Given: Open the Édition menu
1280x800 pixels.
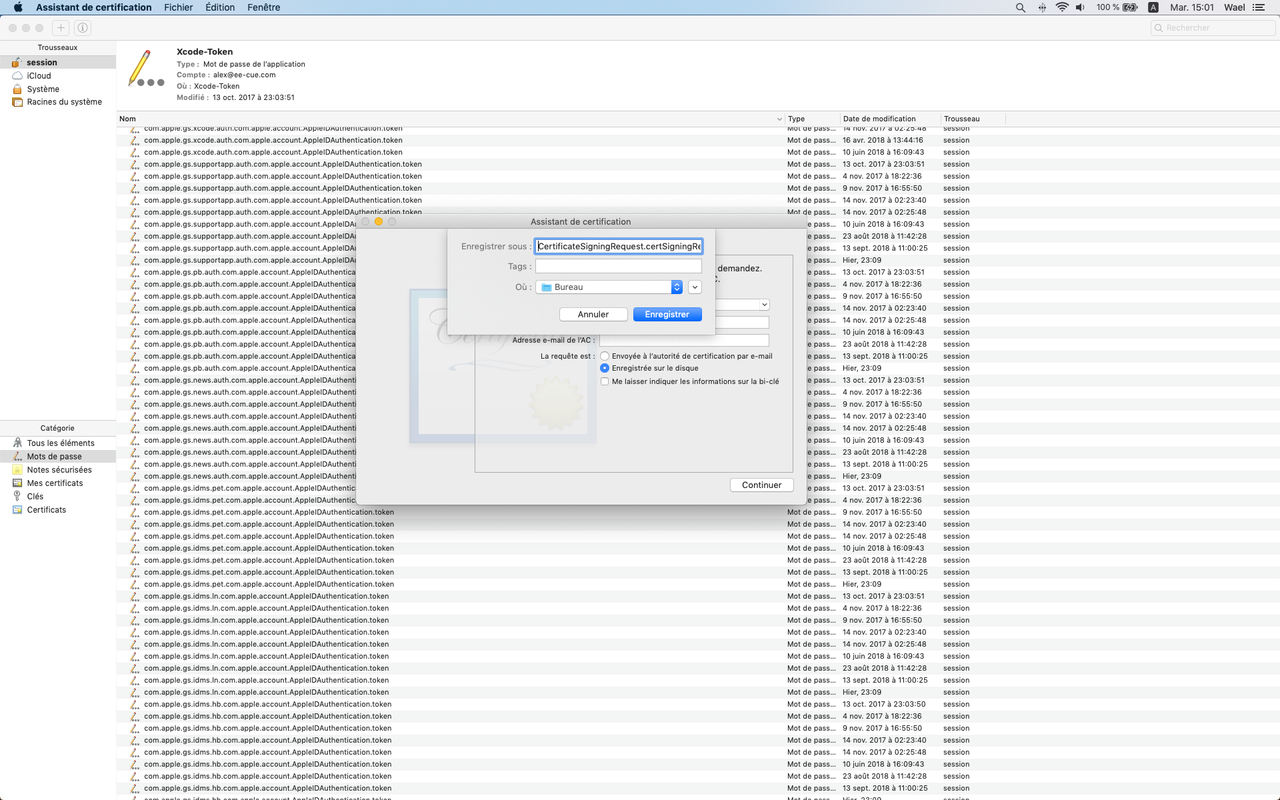Looking at the screenshot, I should tap(220, 7).
